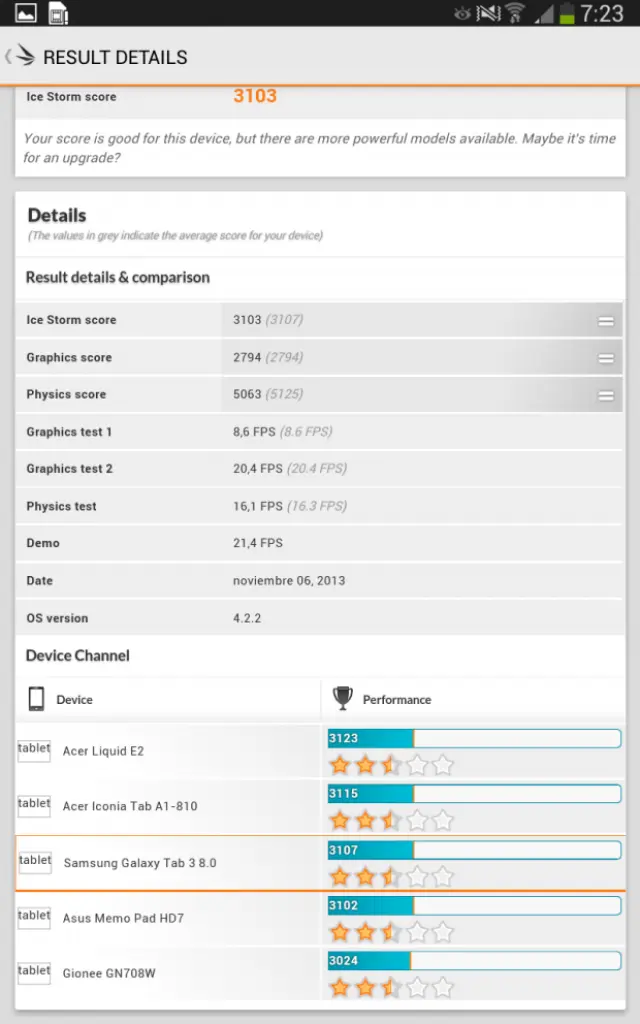Open the RESULT DETAILS title

tap(115, 57)
